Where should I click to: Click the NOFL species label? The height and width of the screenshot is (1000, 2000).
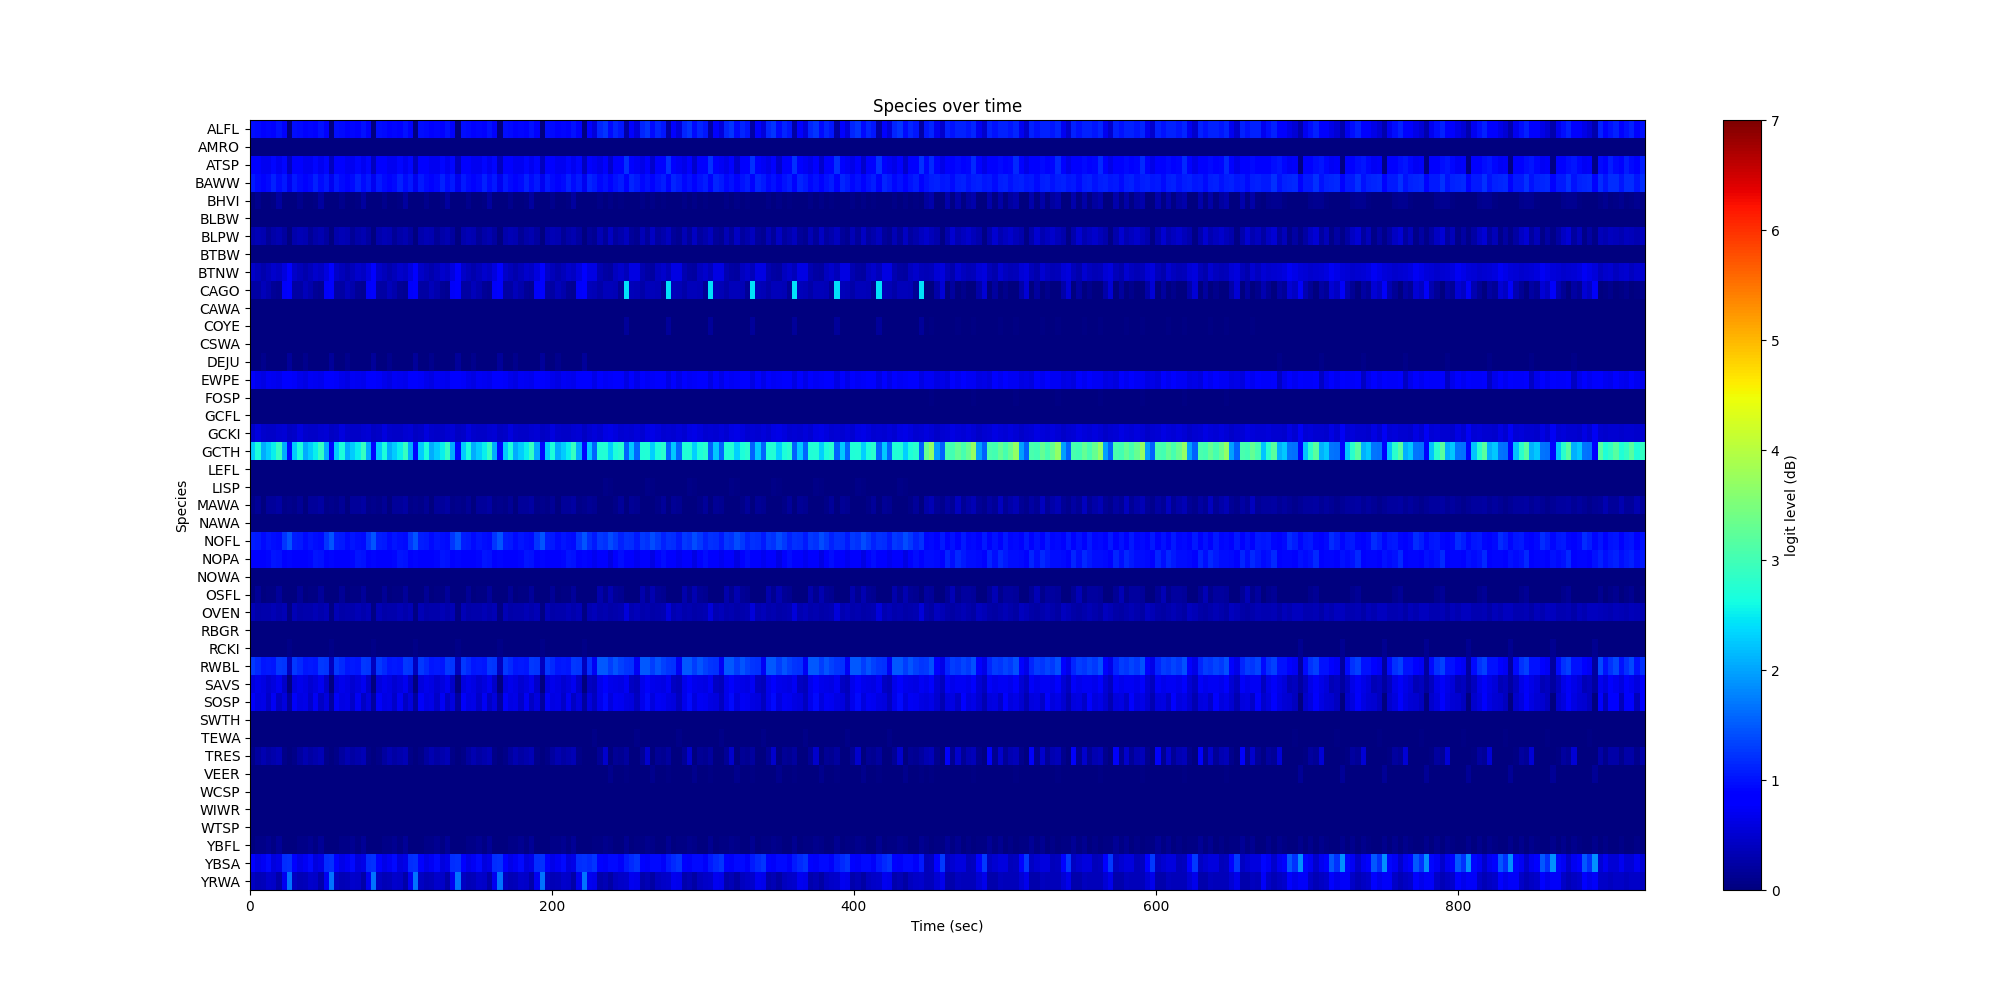coord(221,541)
